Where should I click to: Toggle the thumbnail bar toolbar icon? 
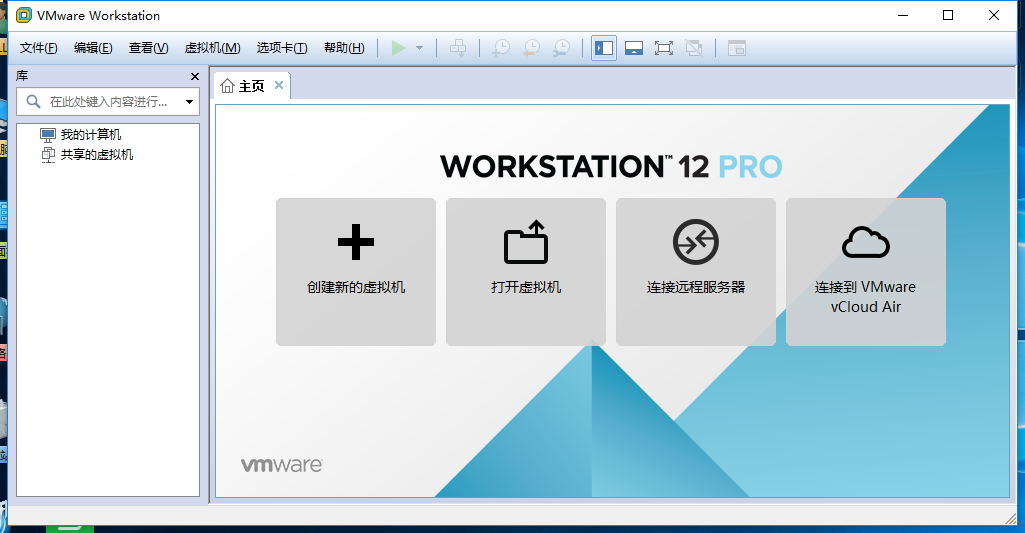[x=633, y=48]
